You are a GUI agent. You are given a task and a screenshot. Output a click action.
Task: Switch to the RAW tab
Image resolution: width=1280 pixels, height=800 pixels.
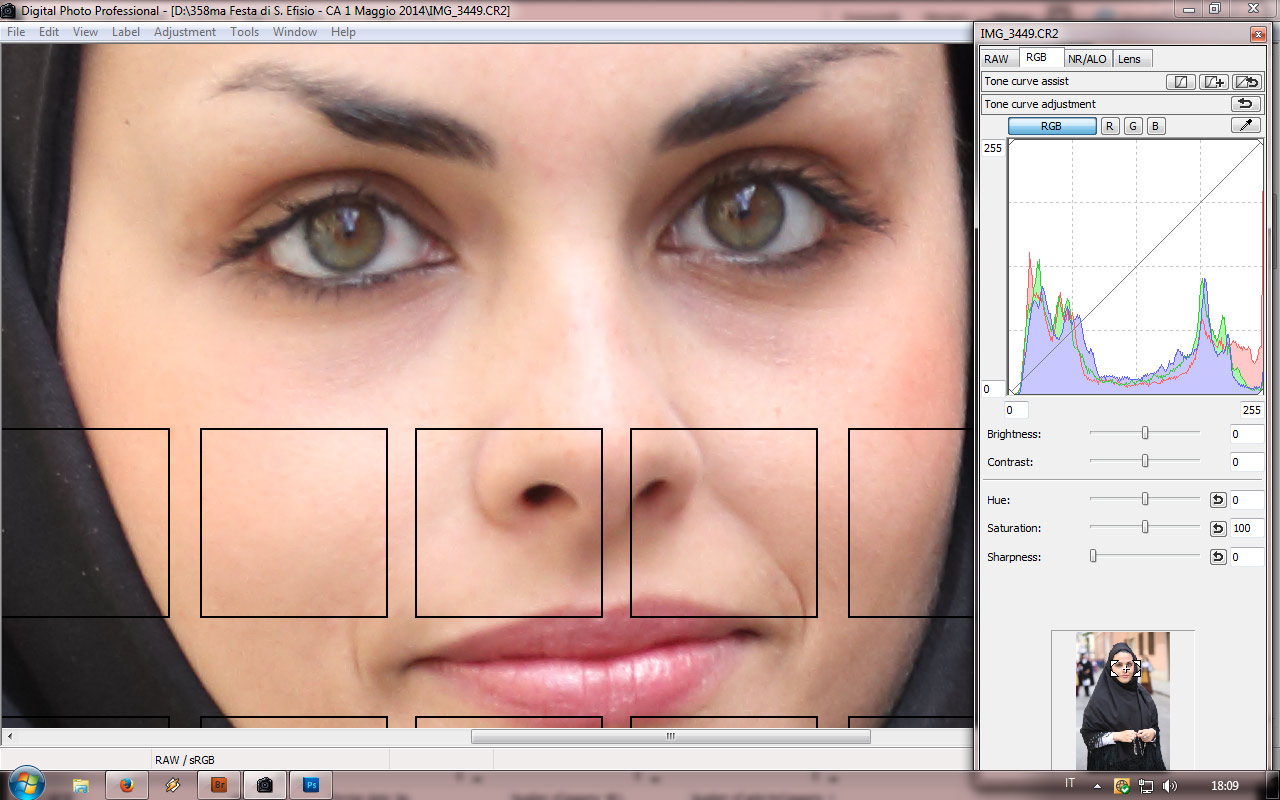pos(997,59)
